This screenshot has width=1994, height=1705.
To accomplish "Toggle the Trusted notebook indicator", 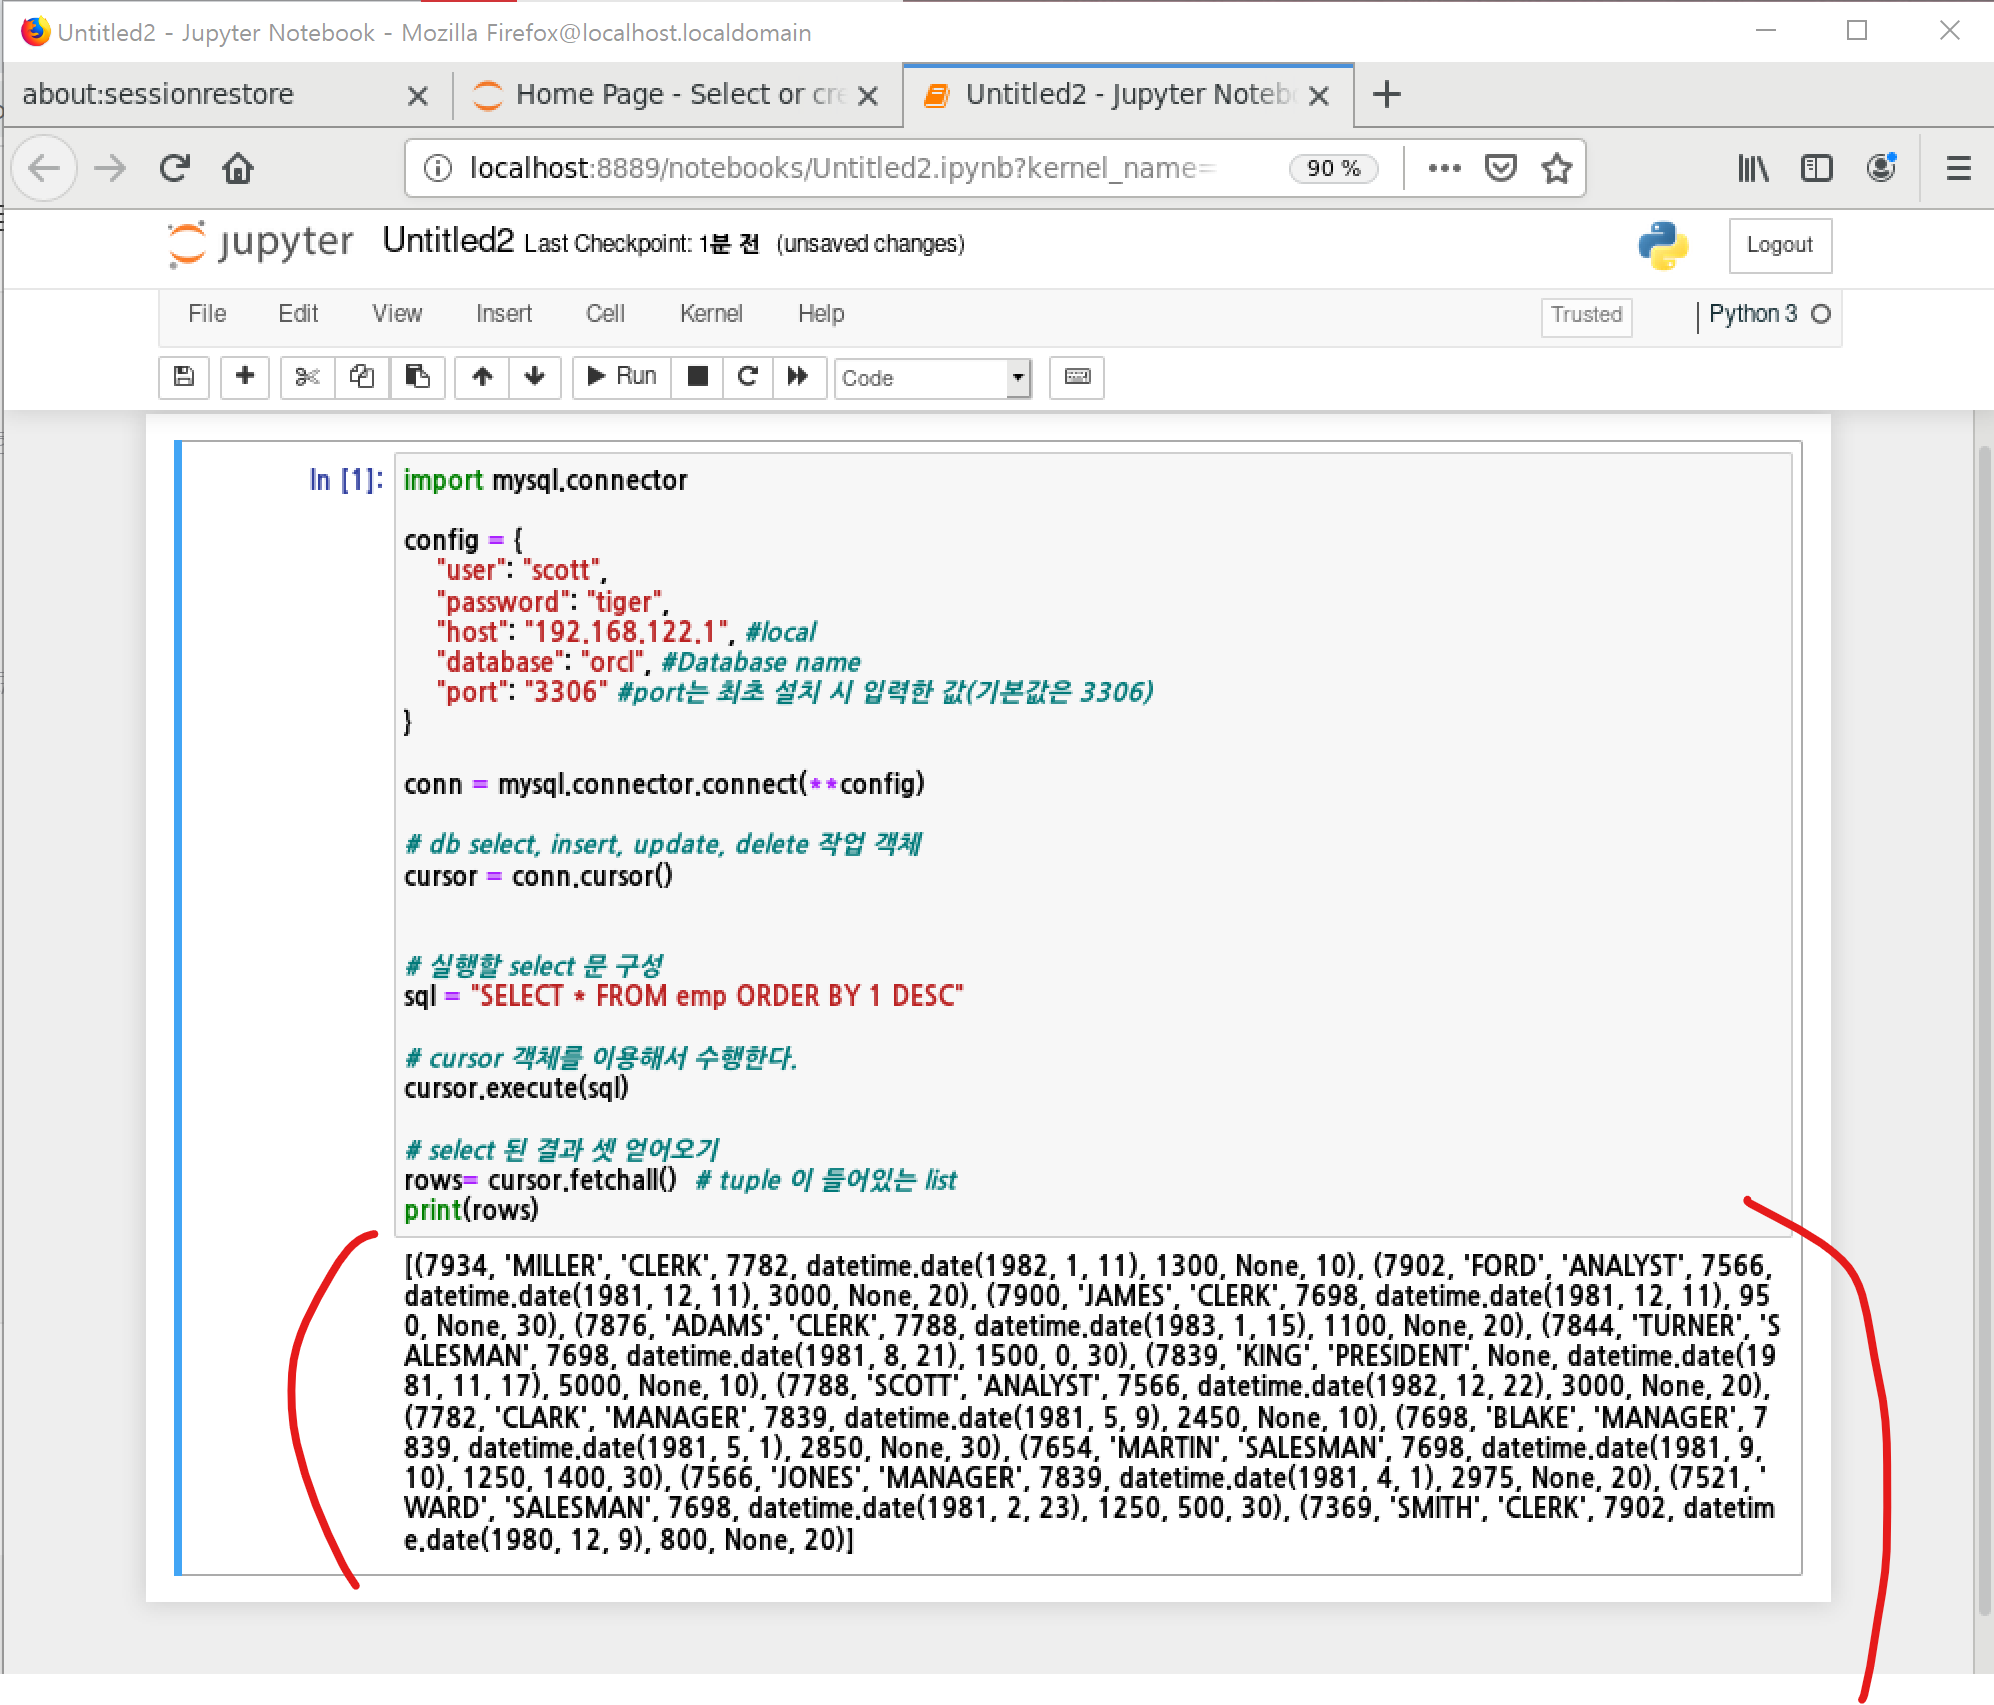I will 1586,315.
